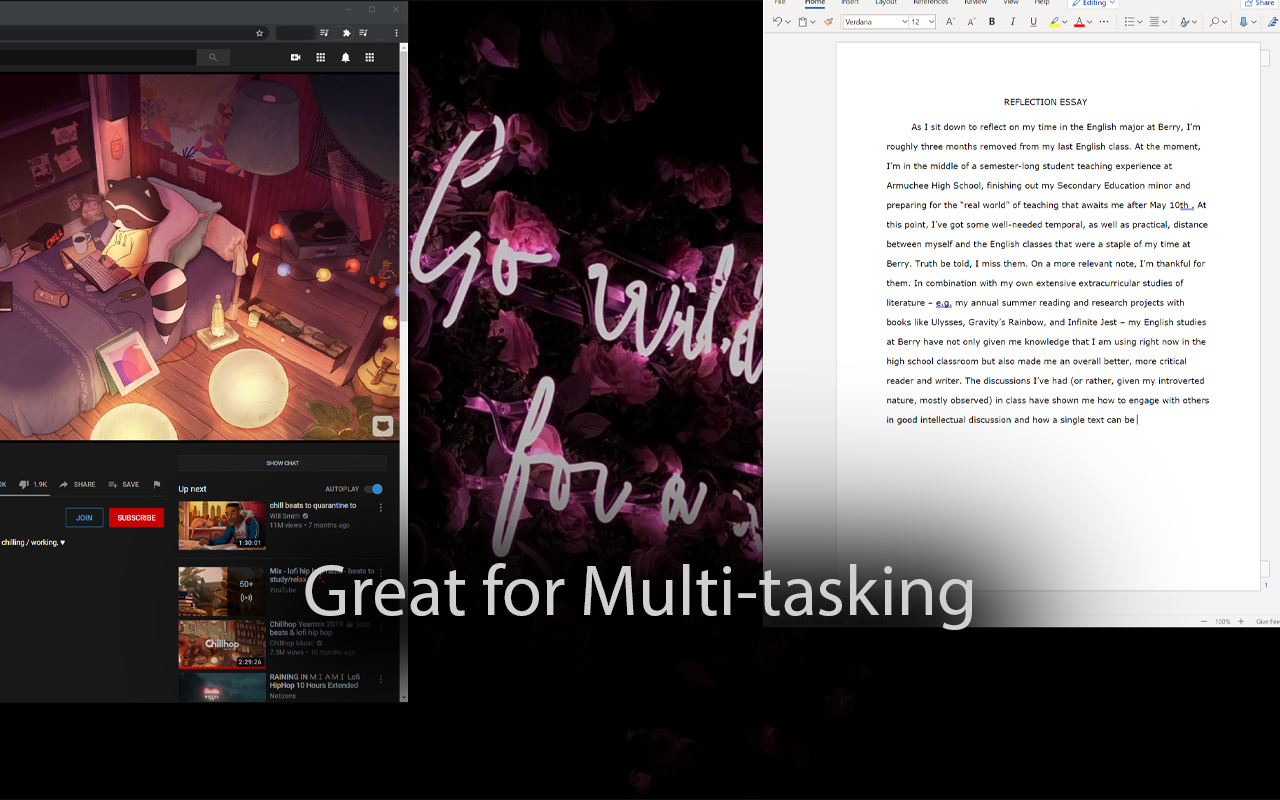
Task: Open the Insert ribbon tab
Action: (850, 3)
